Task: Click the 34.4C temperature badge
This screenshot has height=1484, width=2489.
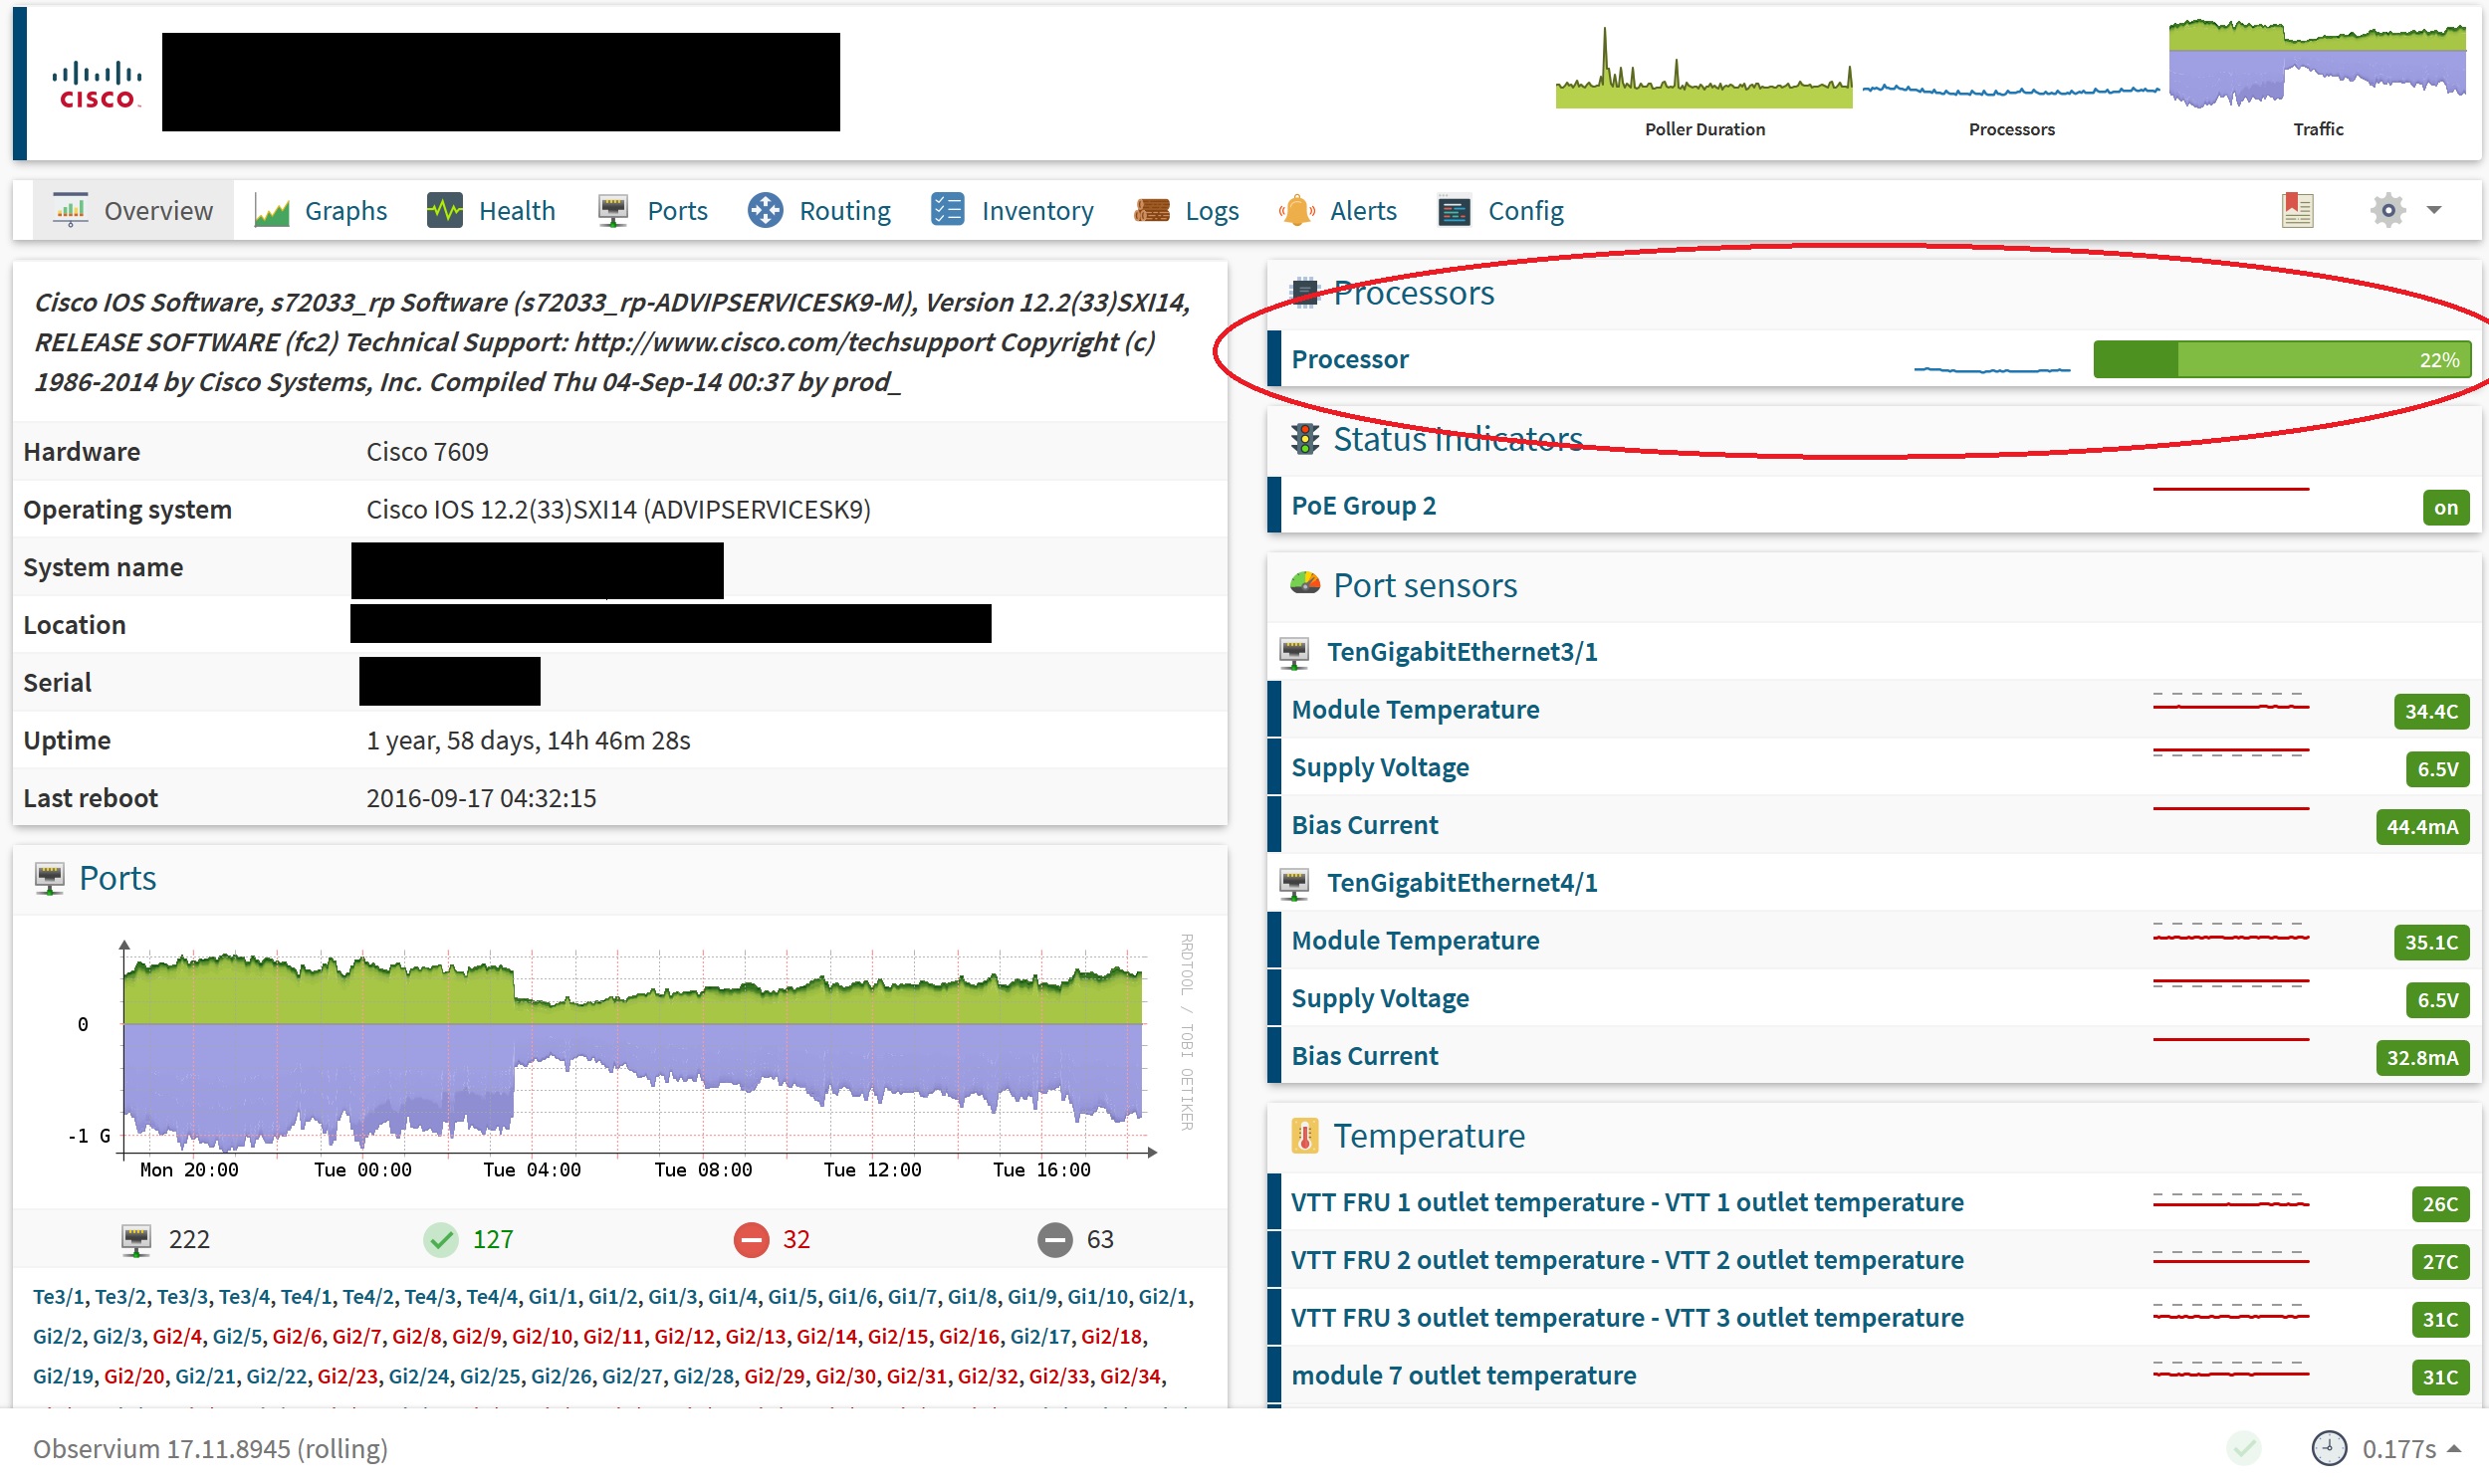Action: pyautogui.click(x=2430, y=711)
